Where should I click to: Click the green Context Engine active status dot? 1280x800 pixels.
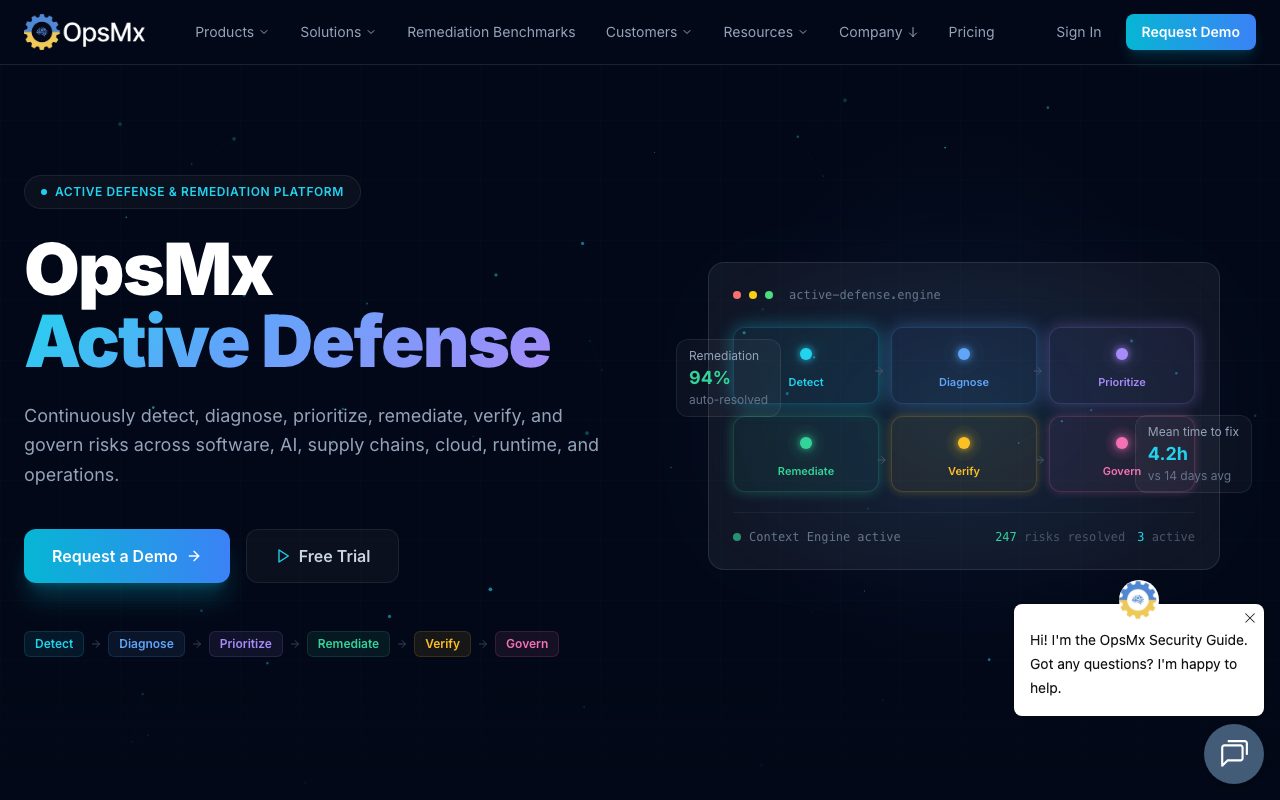point(737,537)
